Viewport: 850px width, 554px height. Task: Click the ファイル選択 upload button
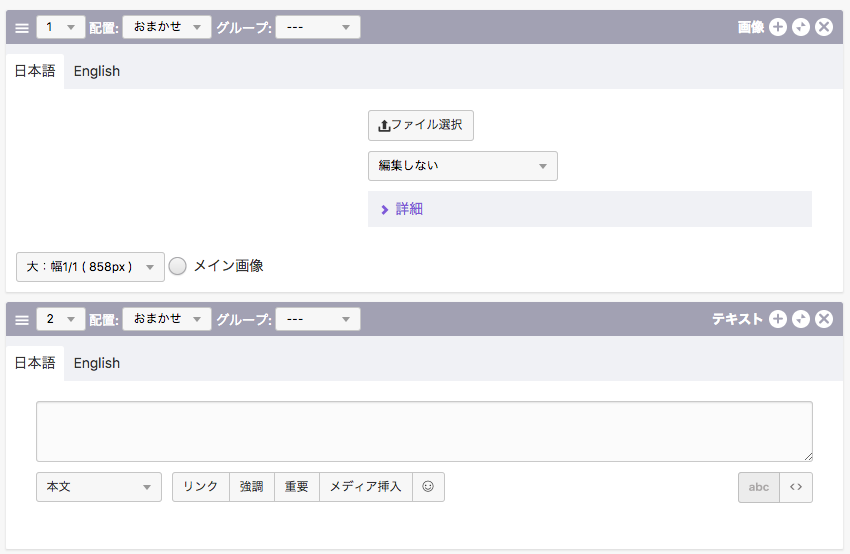pyautogui.click(x=420, y=126)
